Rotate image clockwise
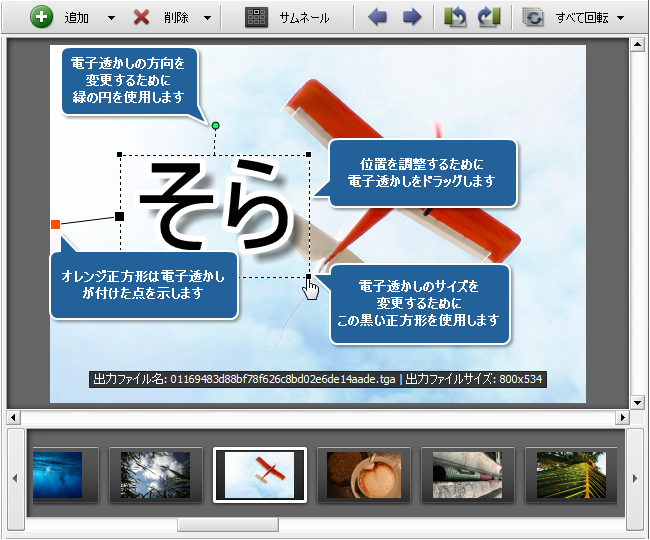 [x=489, y=17]
